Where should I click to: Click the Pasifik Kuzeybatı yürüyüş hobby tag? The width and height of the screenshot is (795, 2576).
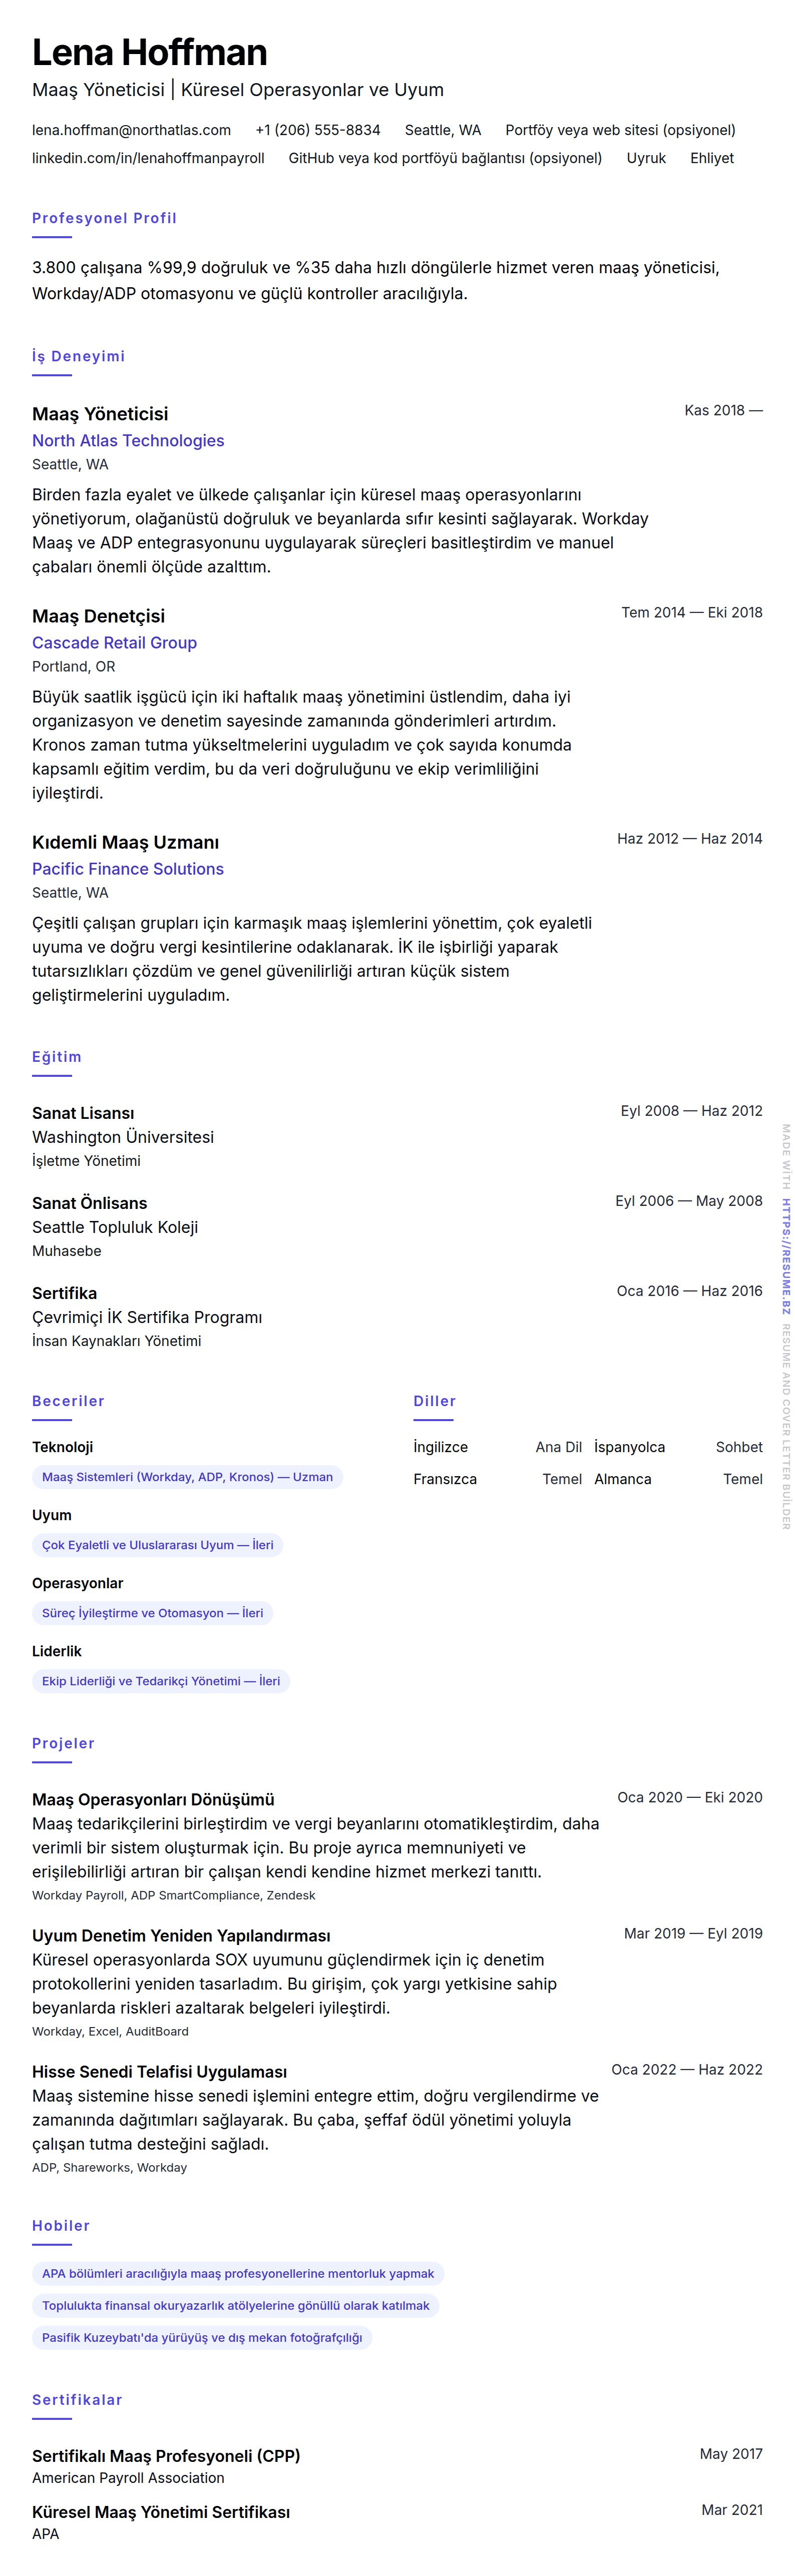tap(201, 2338)
